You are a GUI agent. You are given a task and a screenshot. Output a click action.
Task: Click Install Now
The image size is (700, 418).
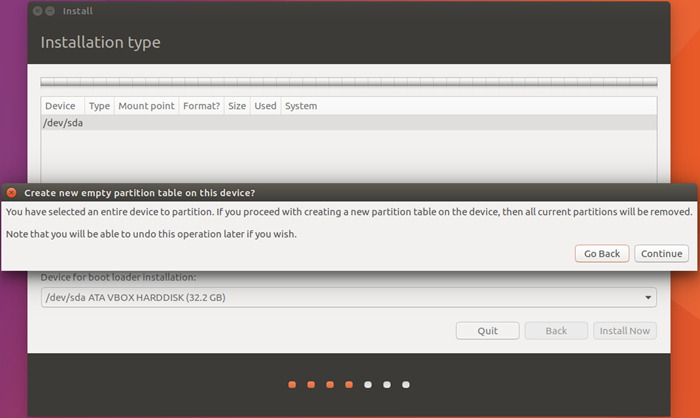click(625, 331)
